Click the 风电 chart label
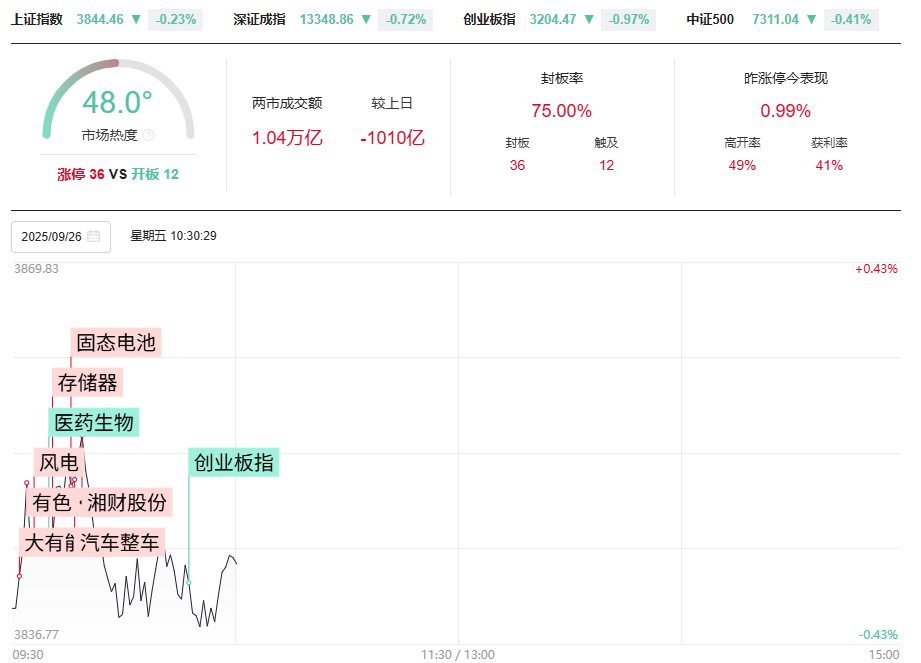The image size is (921, 663). pyautogui.click(x=58, y=463)
